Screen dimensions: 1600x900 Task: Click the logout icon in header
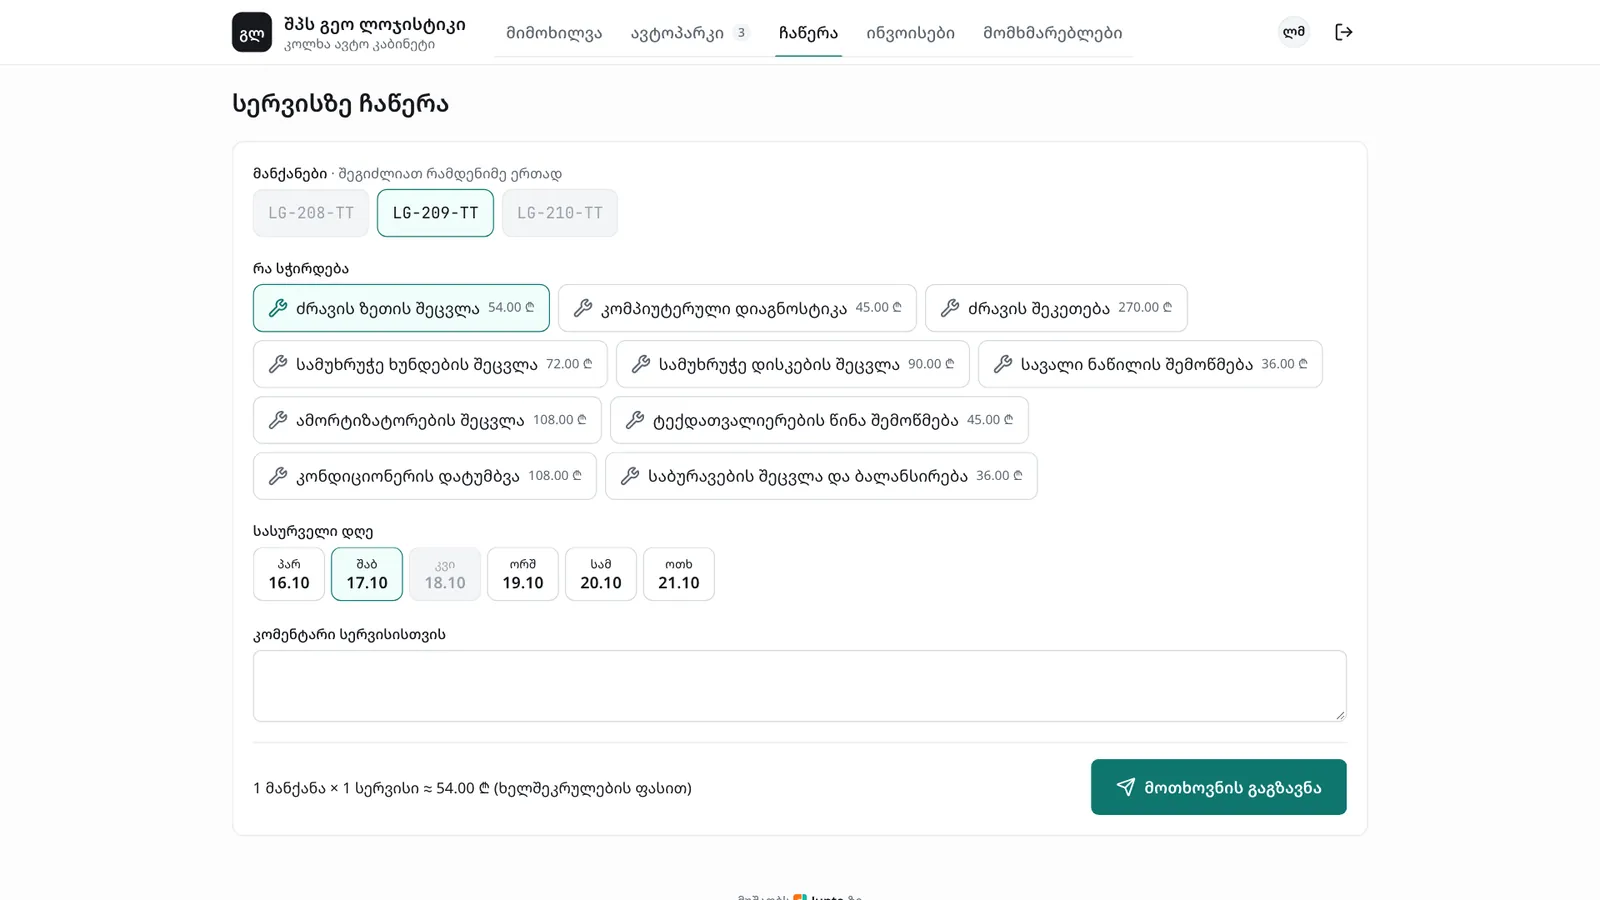1344,32
